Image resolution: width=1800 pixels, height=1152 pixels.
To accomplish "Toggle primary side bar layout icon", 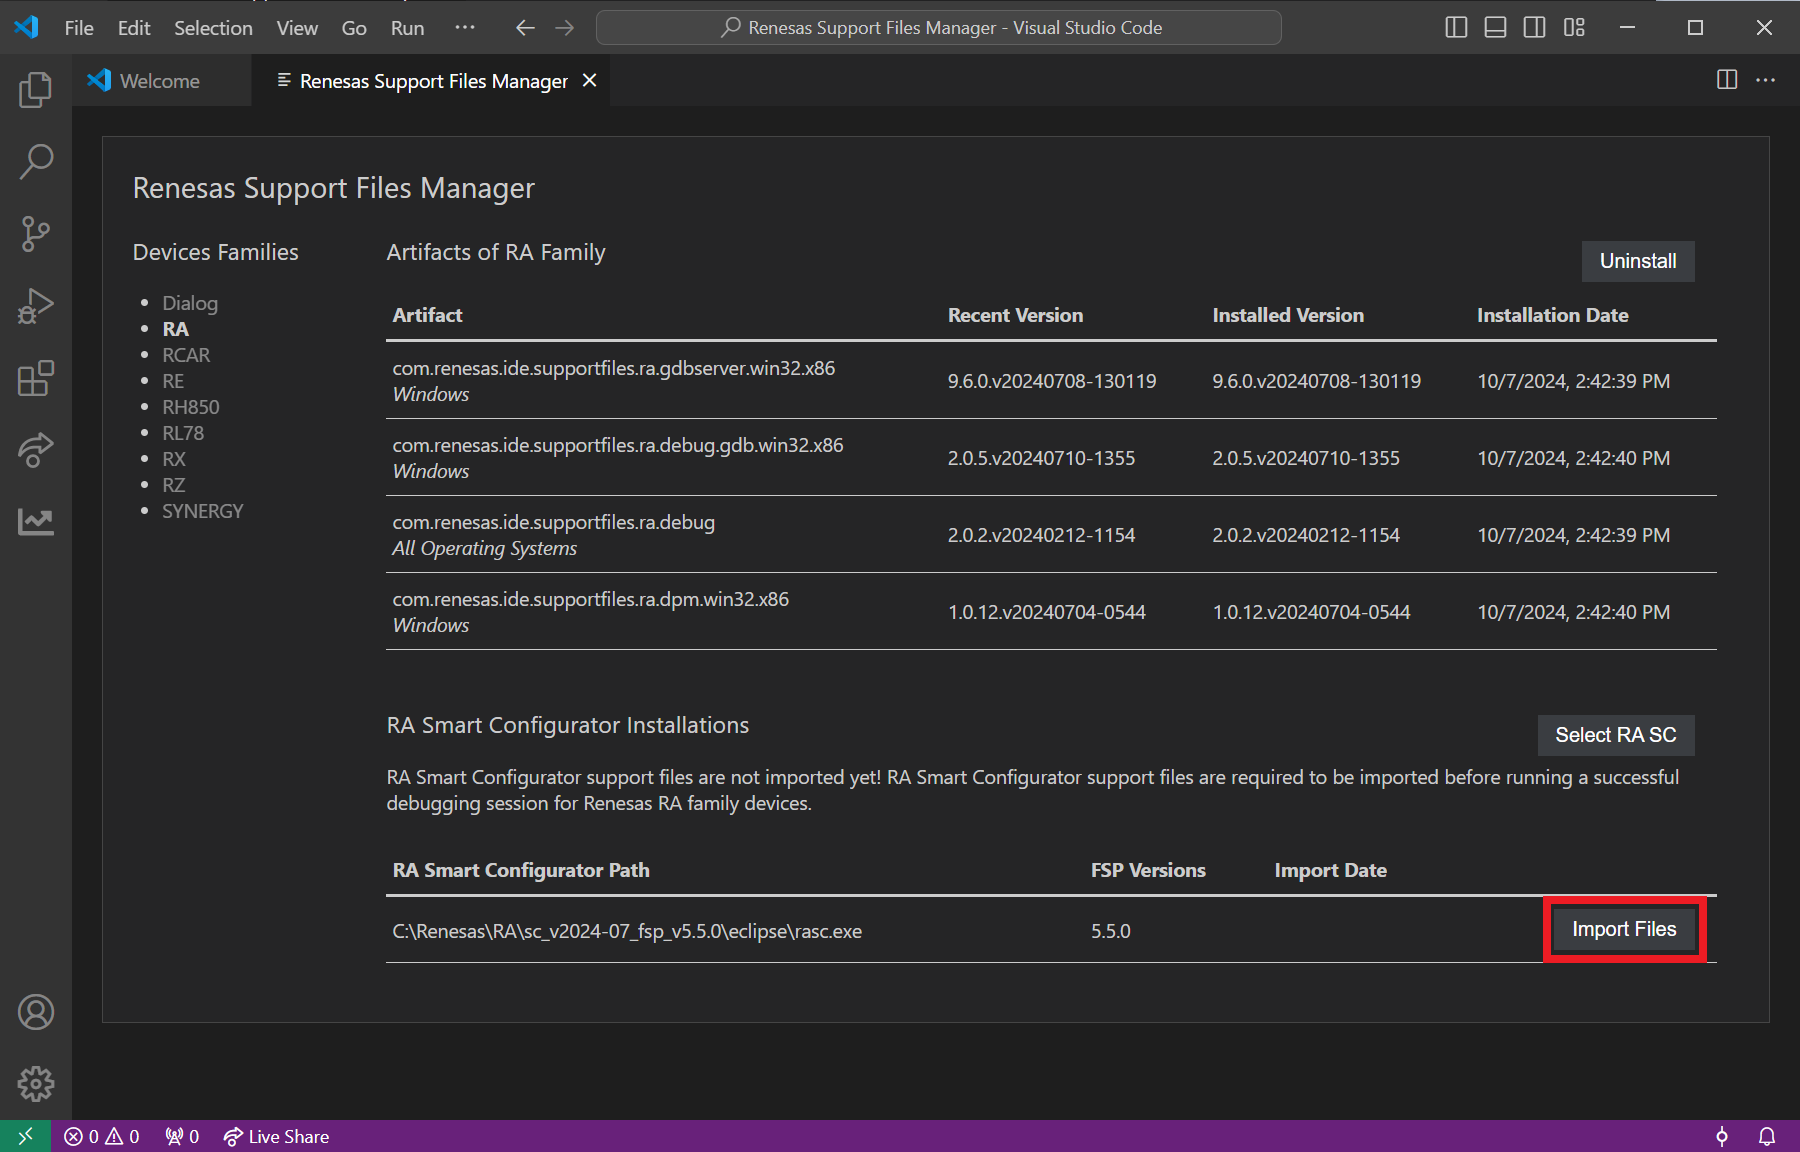I will [x=1456, y=28].
